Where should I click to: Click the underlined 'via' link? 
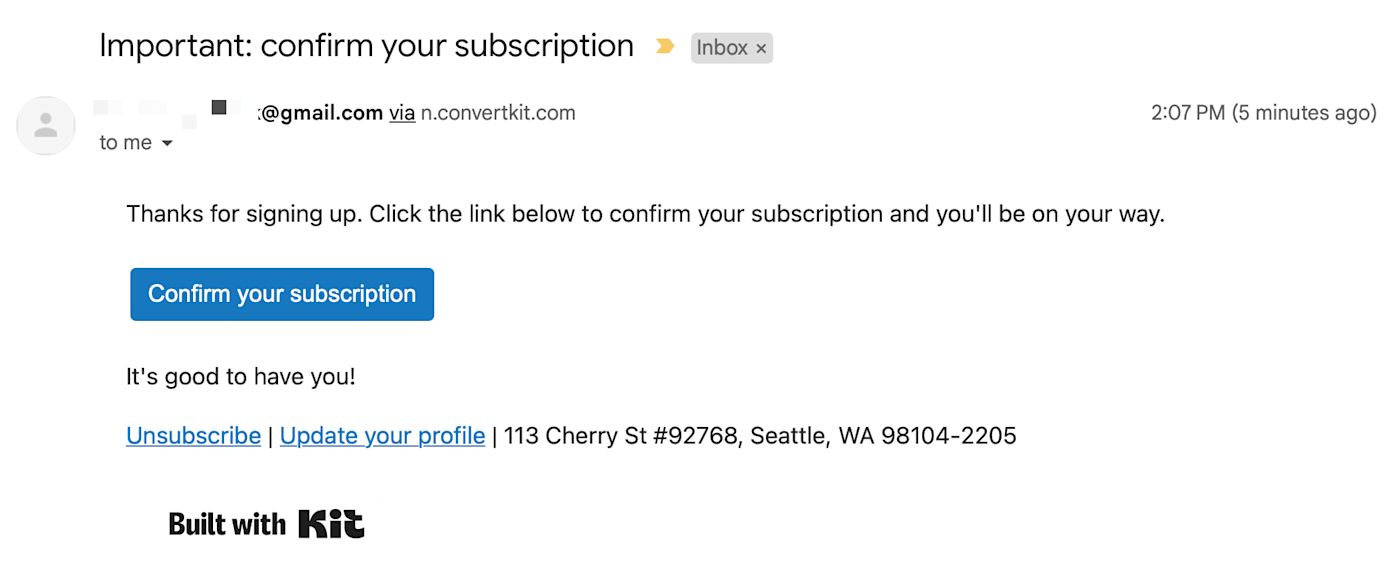pyautogui.click(x=402, y=113)
